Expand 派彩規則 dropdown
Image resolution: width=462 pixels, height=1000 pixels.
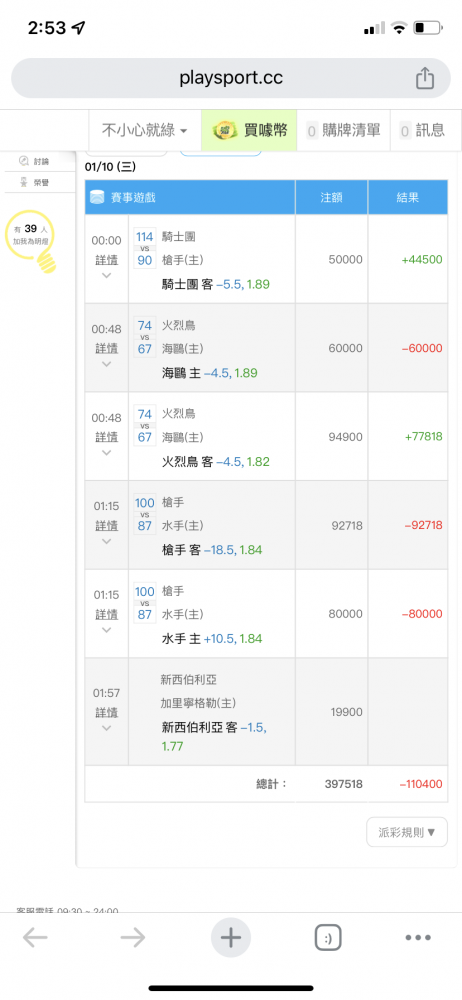[x=407, y=832]
